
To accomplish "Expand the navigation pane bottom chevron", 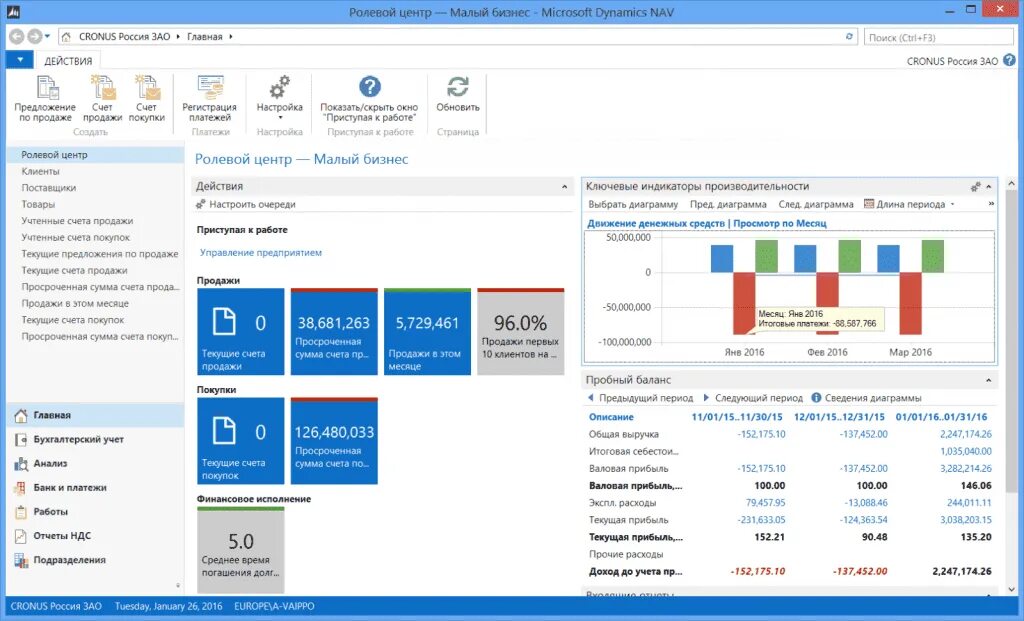I will pos(178,586).
